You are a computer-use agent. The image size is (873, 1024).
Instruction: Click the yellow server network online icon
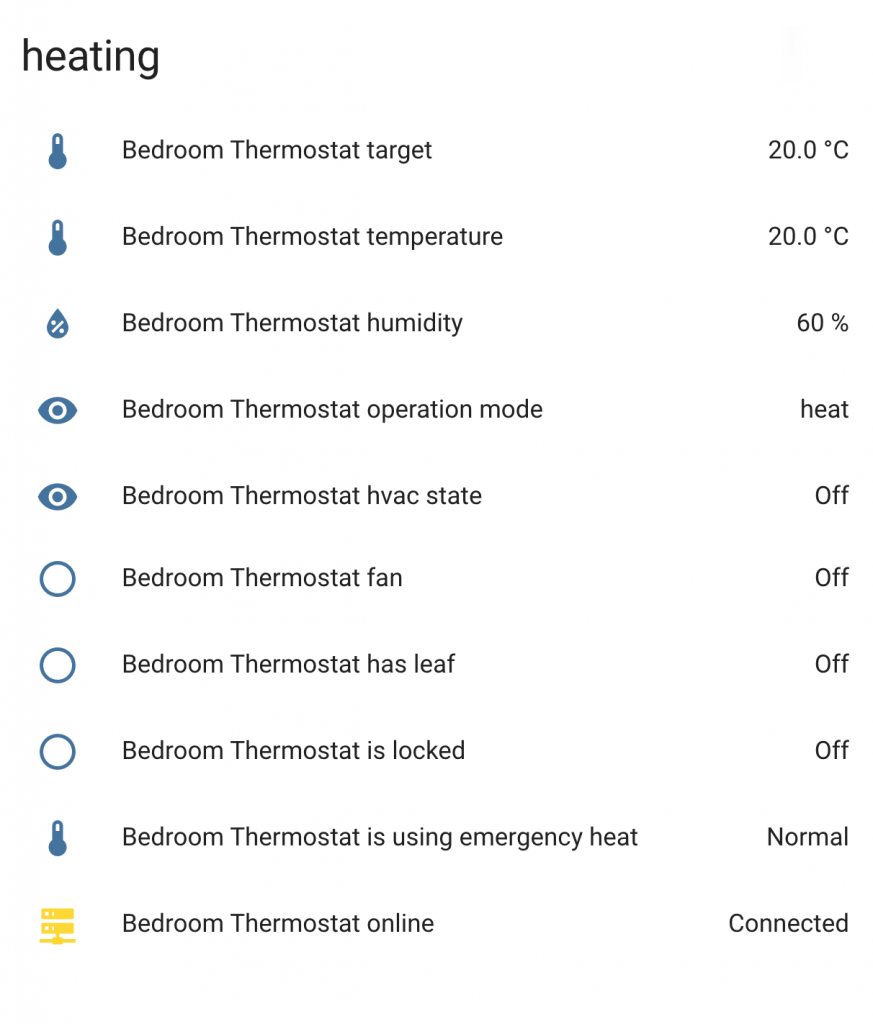pyautogui.click(x=58, y=924)
